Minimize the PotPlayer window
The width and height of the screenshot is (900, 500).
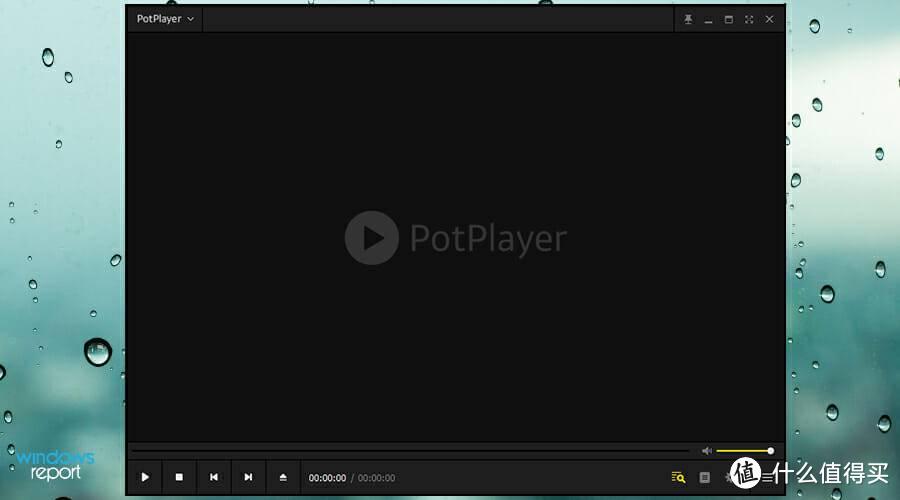(708, 20)
